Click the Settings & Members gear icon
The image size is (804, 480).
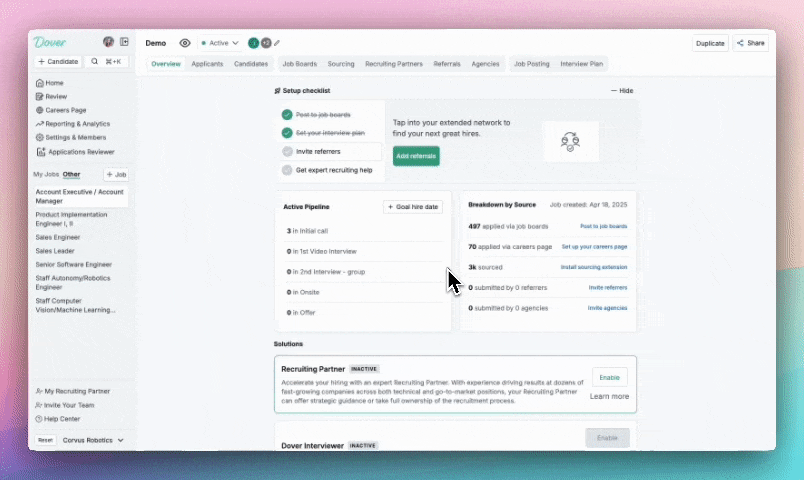pos(39,137)
